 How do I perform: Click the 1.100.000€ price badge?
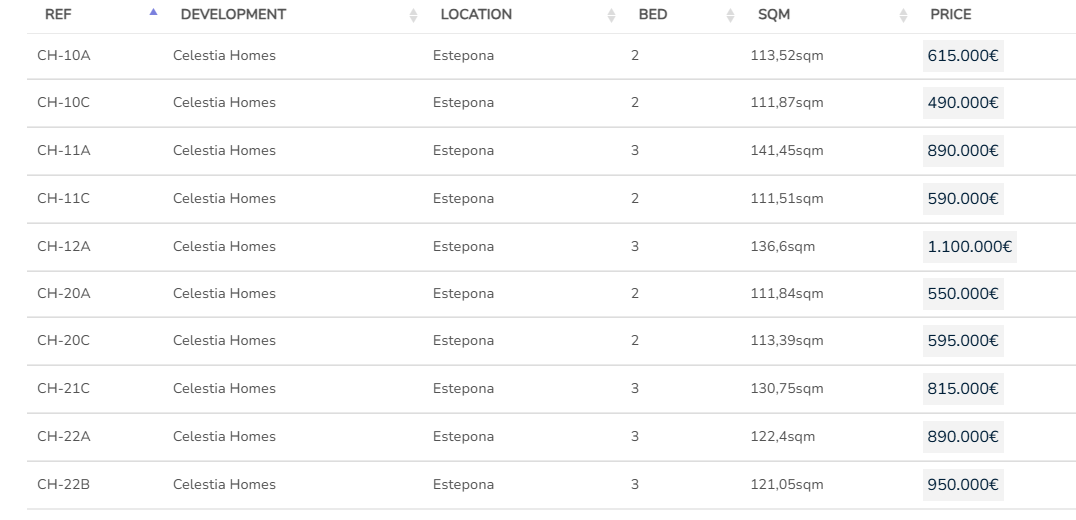(969, 247)
